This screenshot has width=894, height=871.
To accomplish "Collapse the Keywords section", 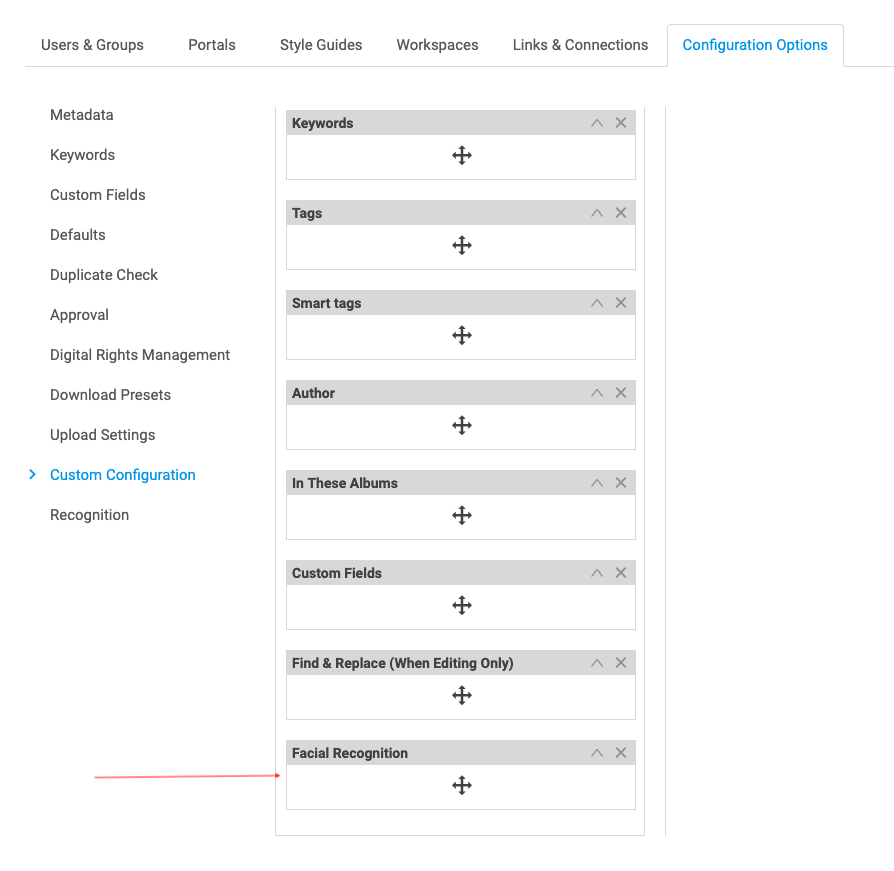I will [596, 122].
